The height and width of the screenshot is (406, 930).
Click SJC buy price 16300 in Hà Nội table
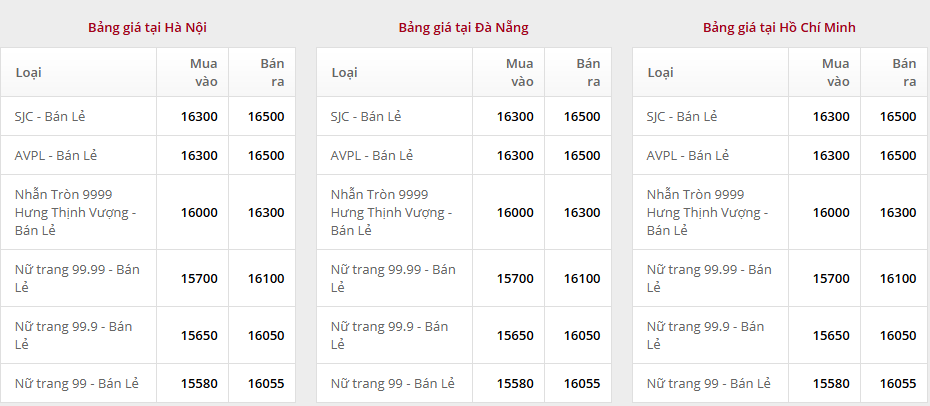point(199,116)
